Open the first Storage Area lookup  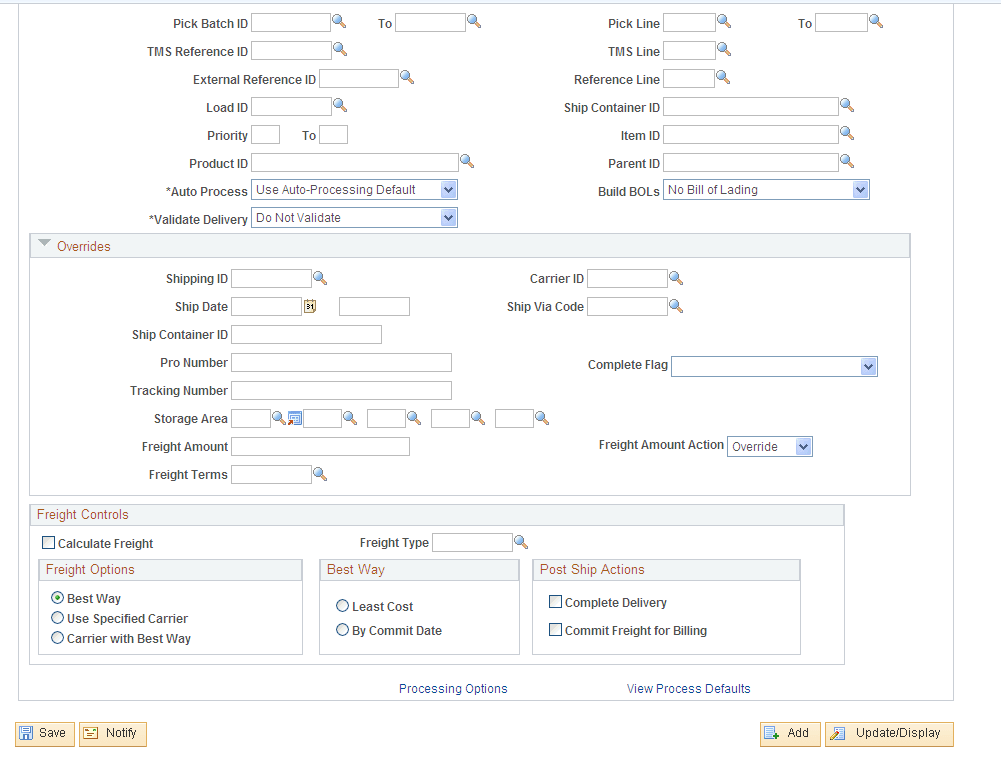click(278, 418)
